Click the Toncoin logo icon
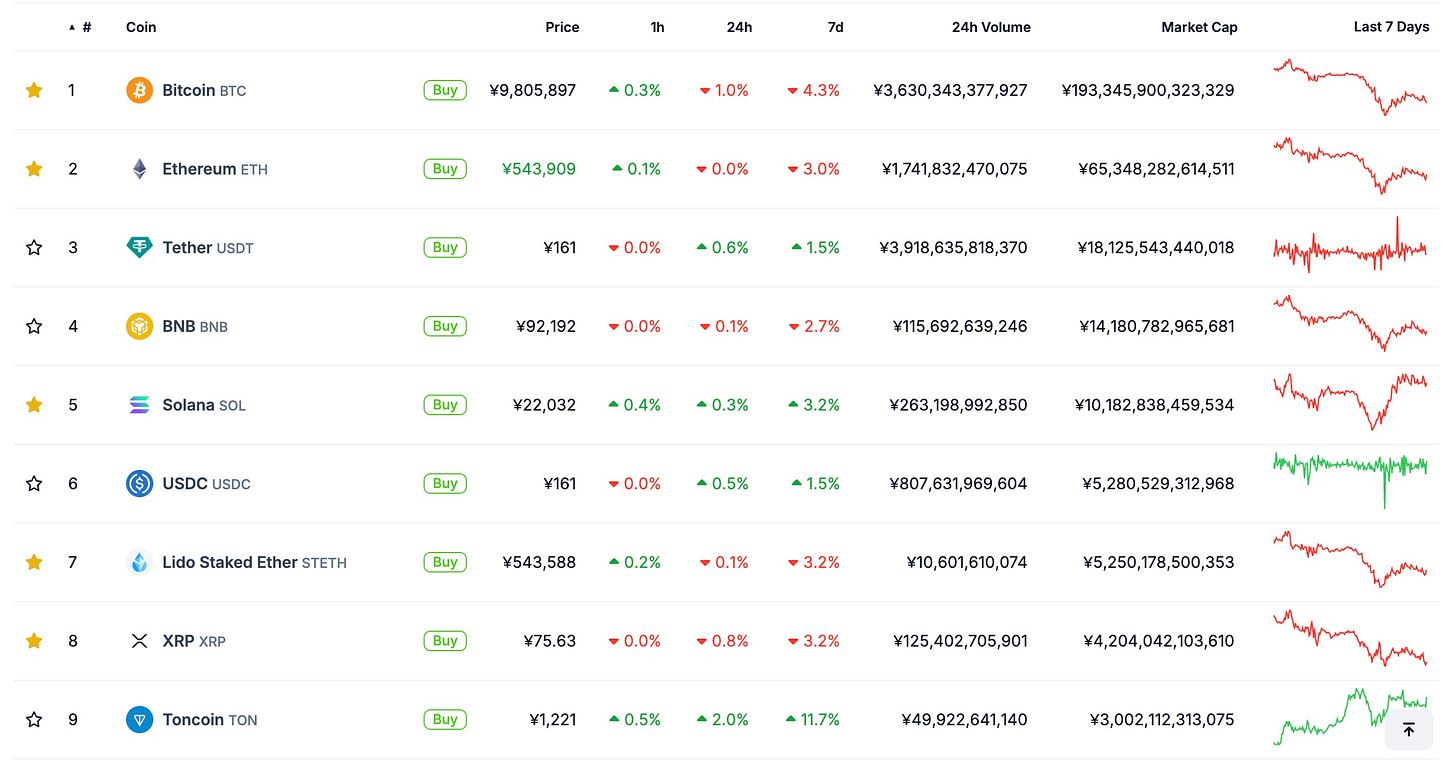 tap(139, 720)
